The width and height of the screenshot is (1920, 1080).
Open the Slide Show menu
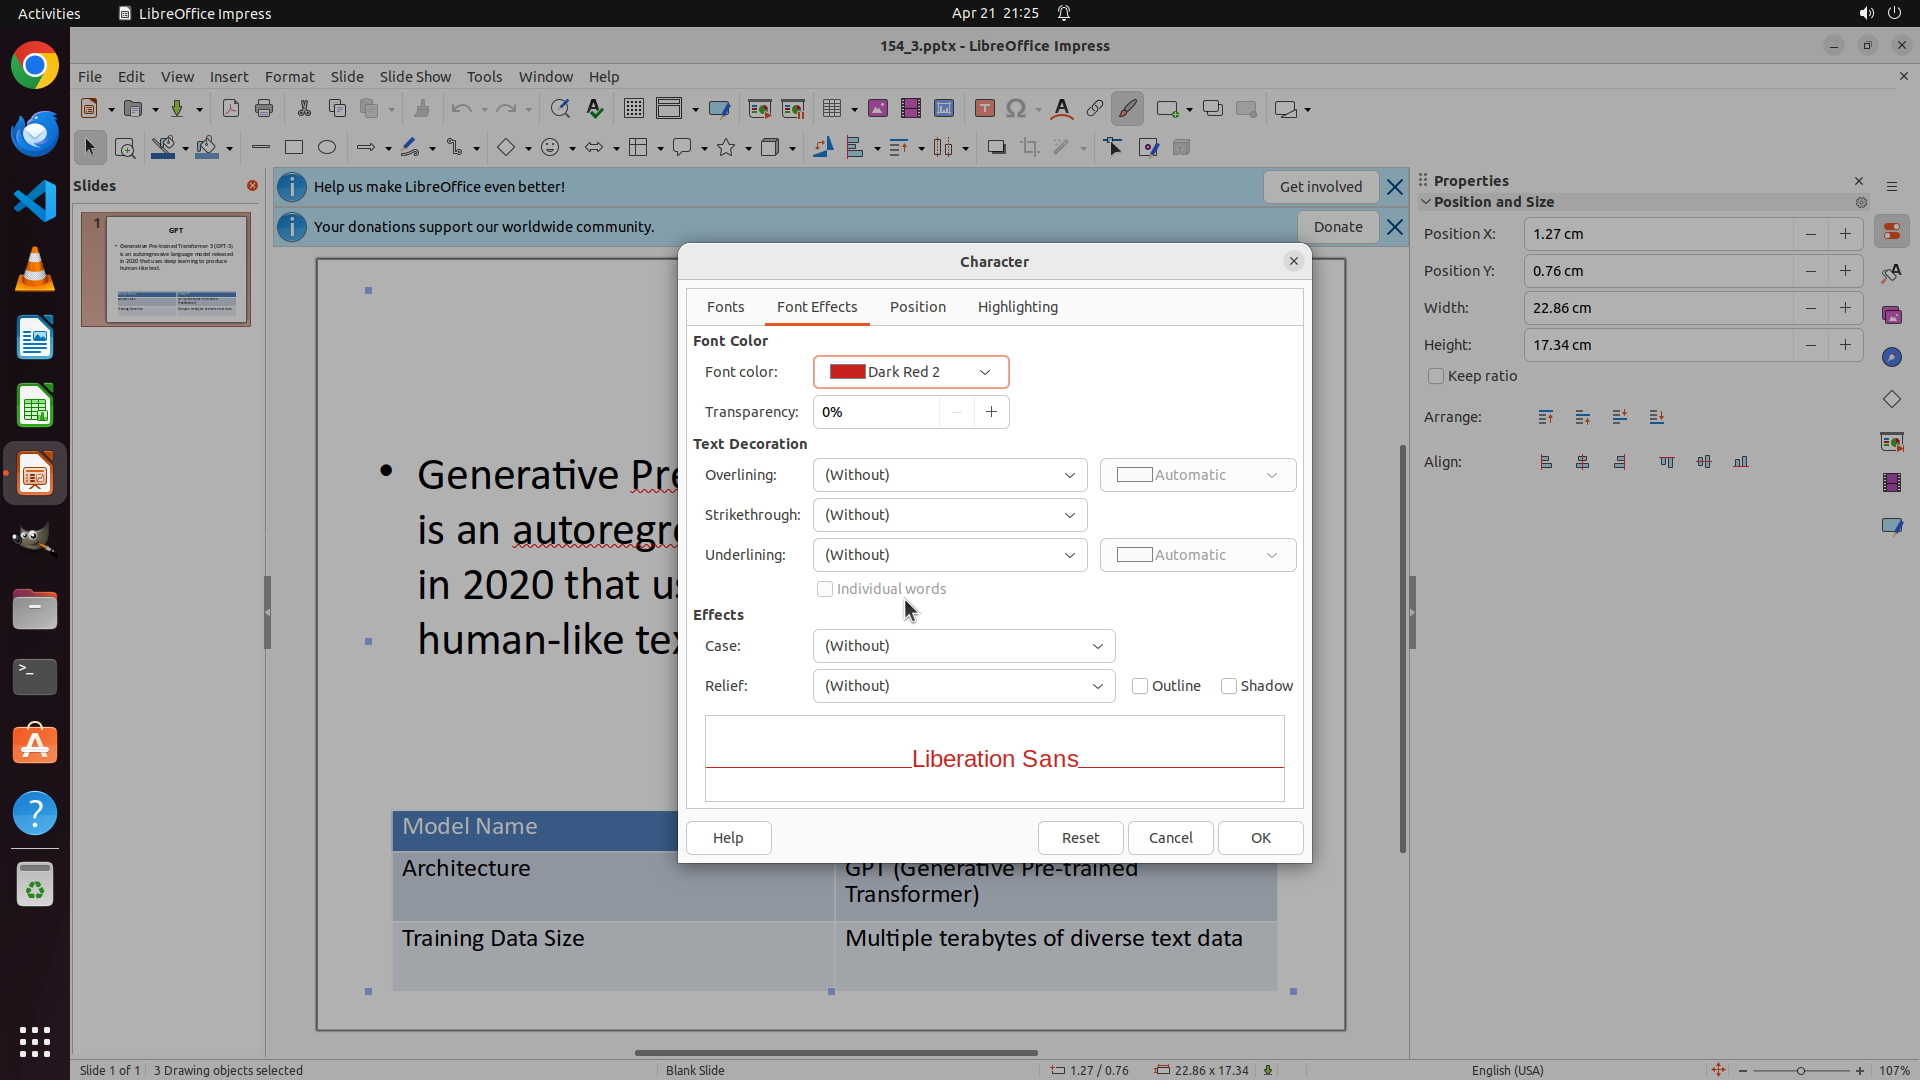(x=415, y=77)
